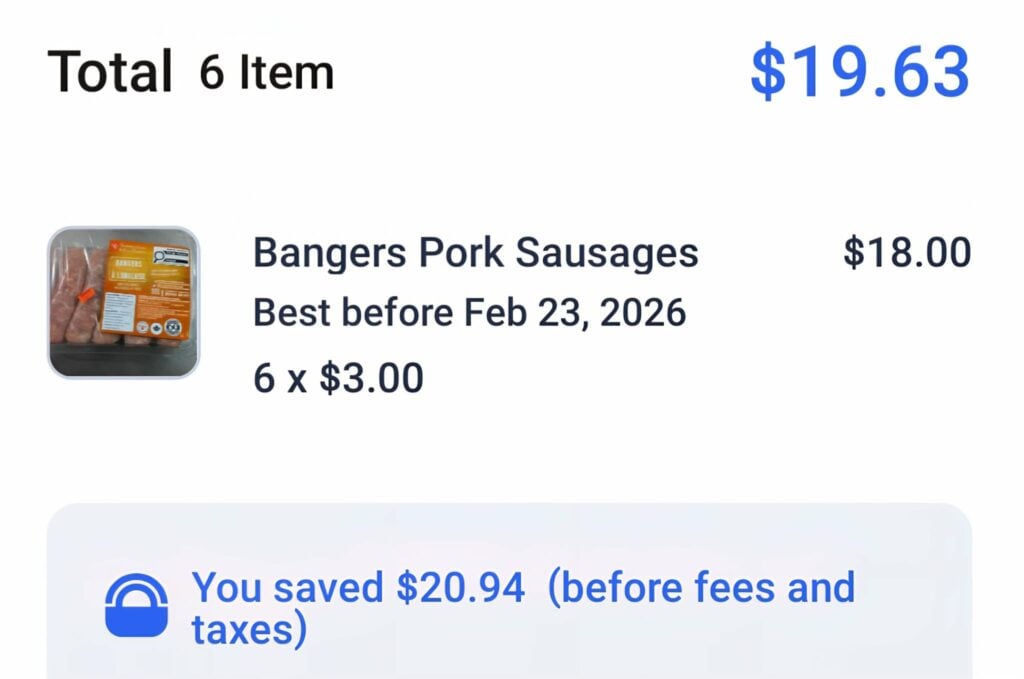Click the $18.00 line item price
Screen dimensions: 1024x679
pos(906,252)
